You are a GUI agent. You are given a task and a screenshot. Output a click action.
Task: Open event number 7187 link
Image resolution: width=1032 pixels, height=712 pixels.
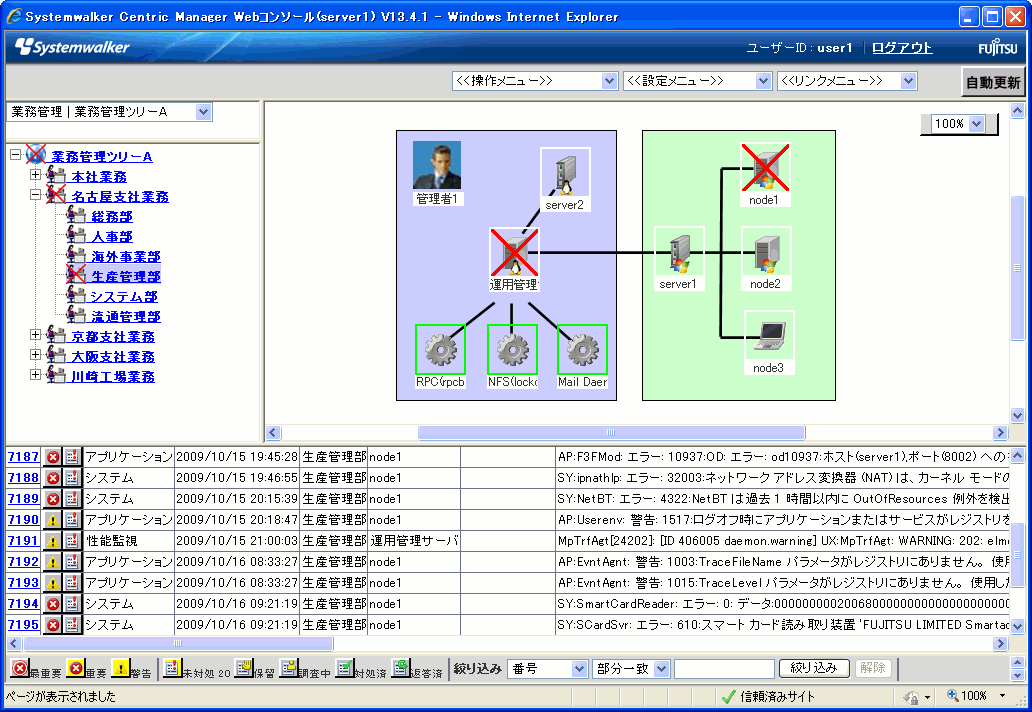pos(23,457)
